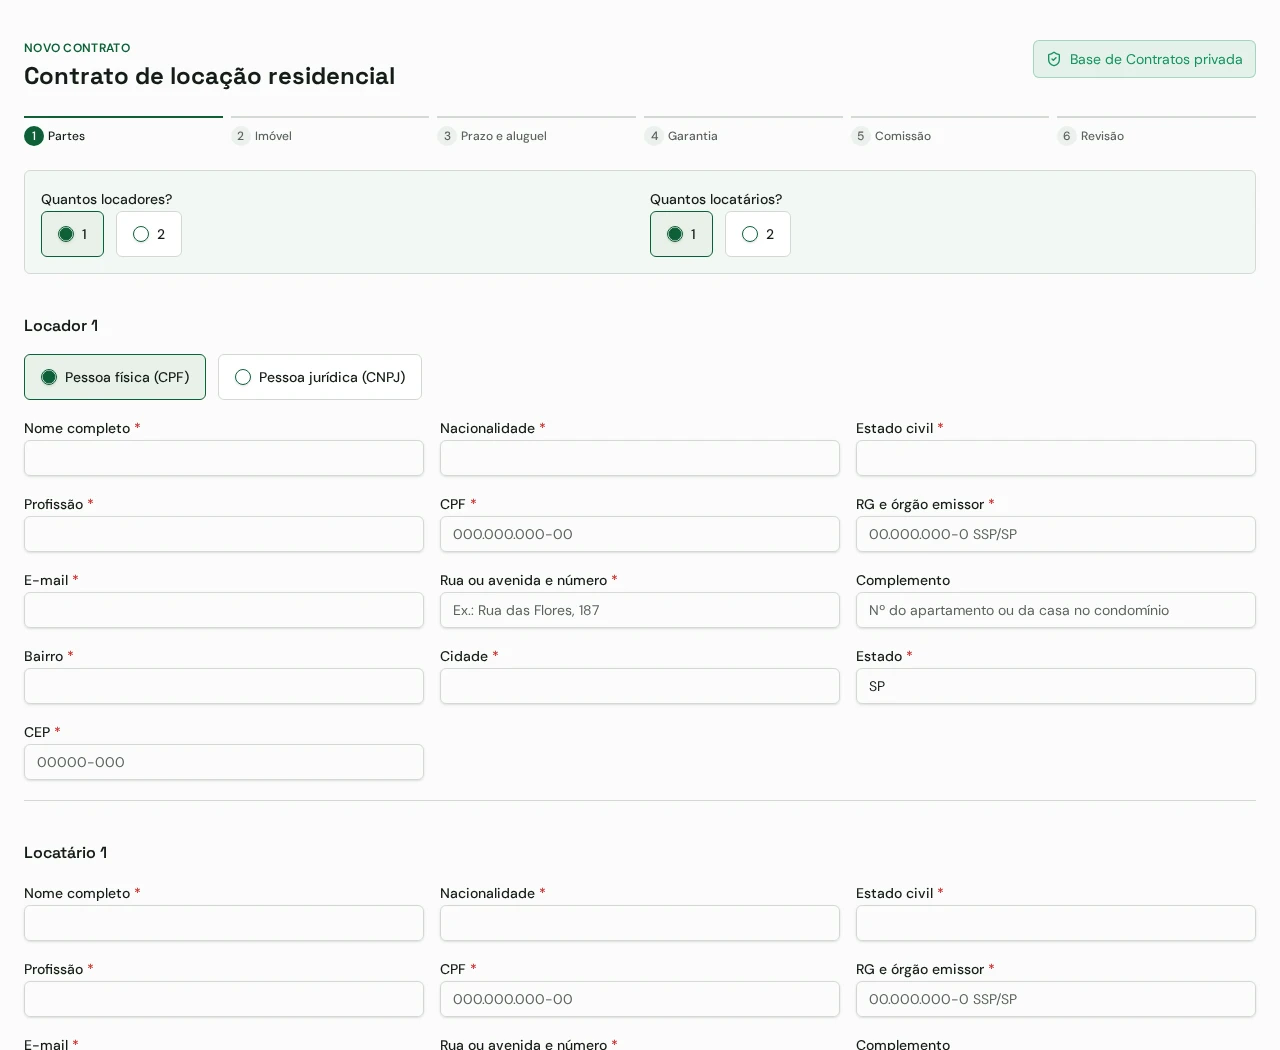Choose Pessoa jurídica (CNPJ) for Locador 1
The height and width of the screenshot is (1050, 1280).
point(320,377)
